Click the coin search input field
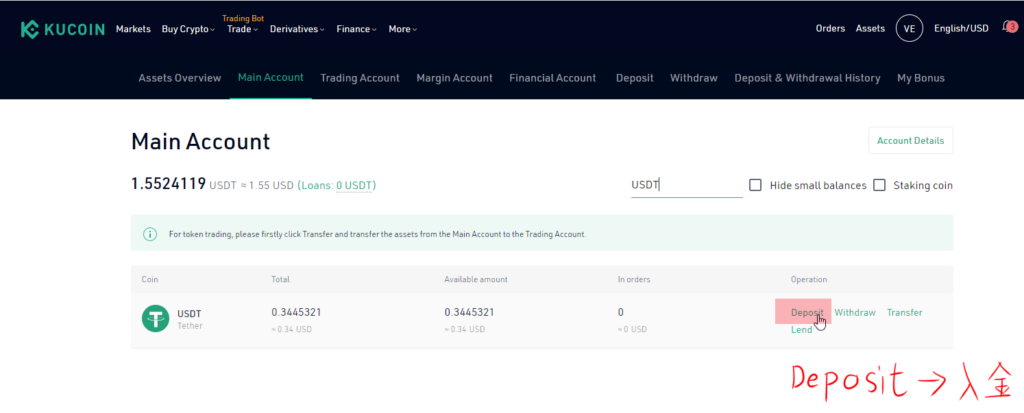The width and height of the screenshot is (1024, 413). click(685, 185)
